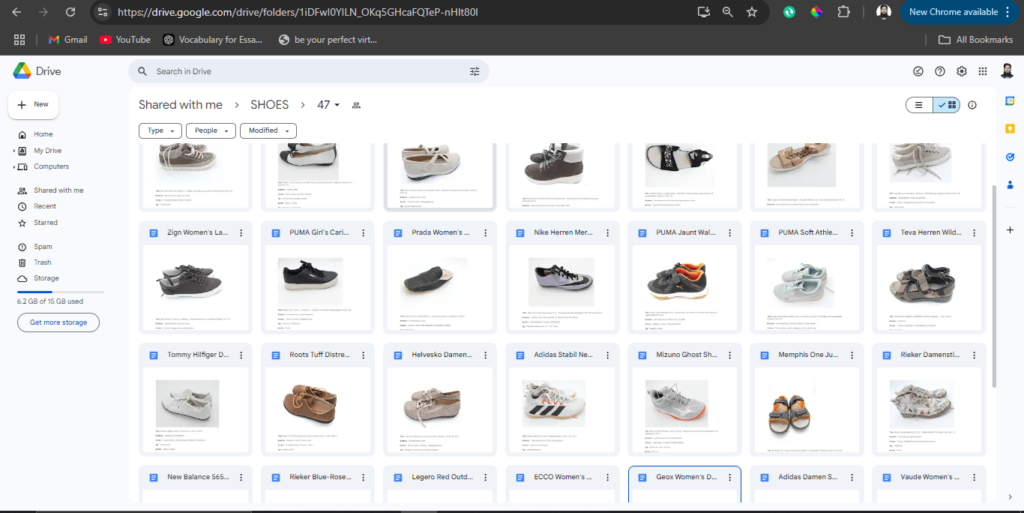Switch to list layout view
Screen dimensions: 1024x513
919,105
